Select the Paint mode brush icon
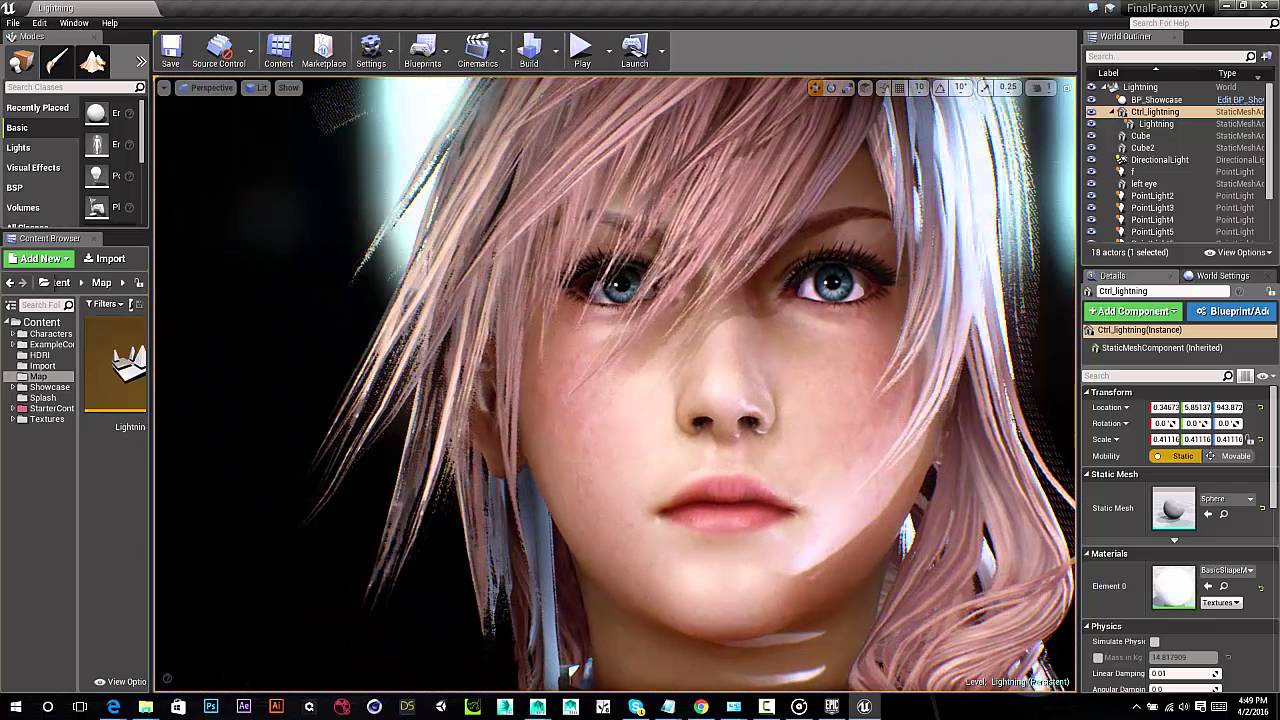The image size is (1280, 720). point(57,62)
